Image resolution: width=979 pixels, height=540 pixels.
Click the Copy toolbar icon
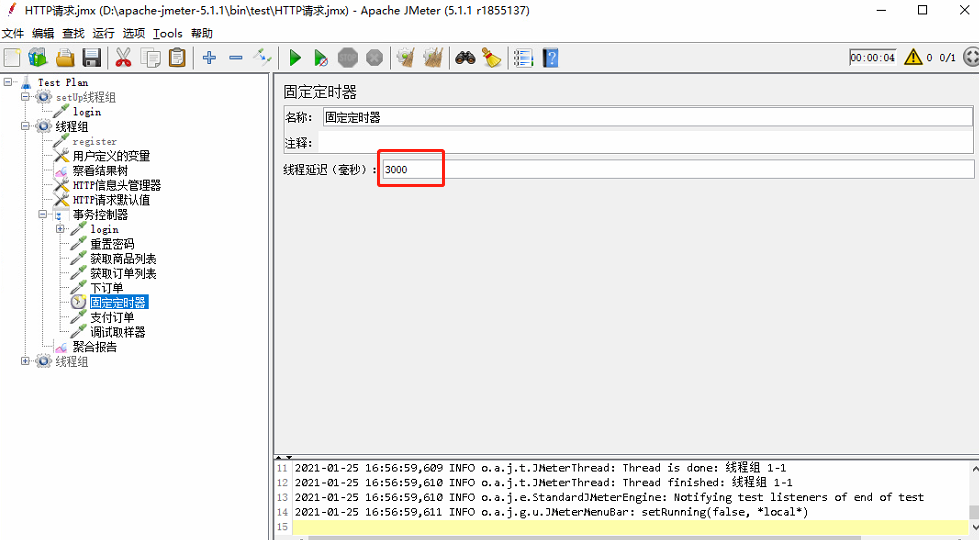point(150,58)
